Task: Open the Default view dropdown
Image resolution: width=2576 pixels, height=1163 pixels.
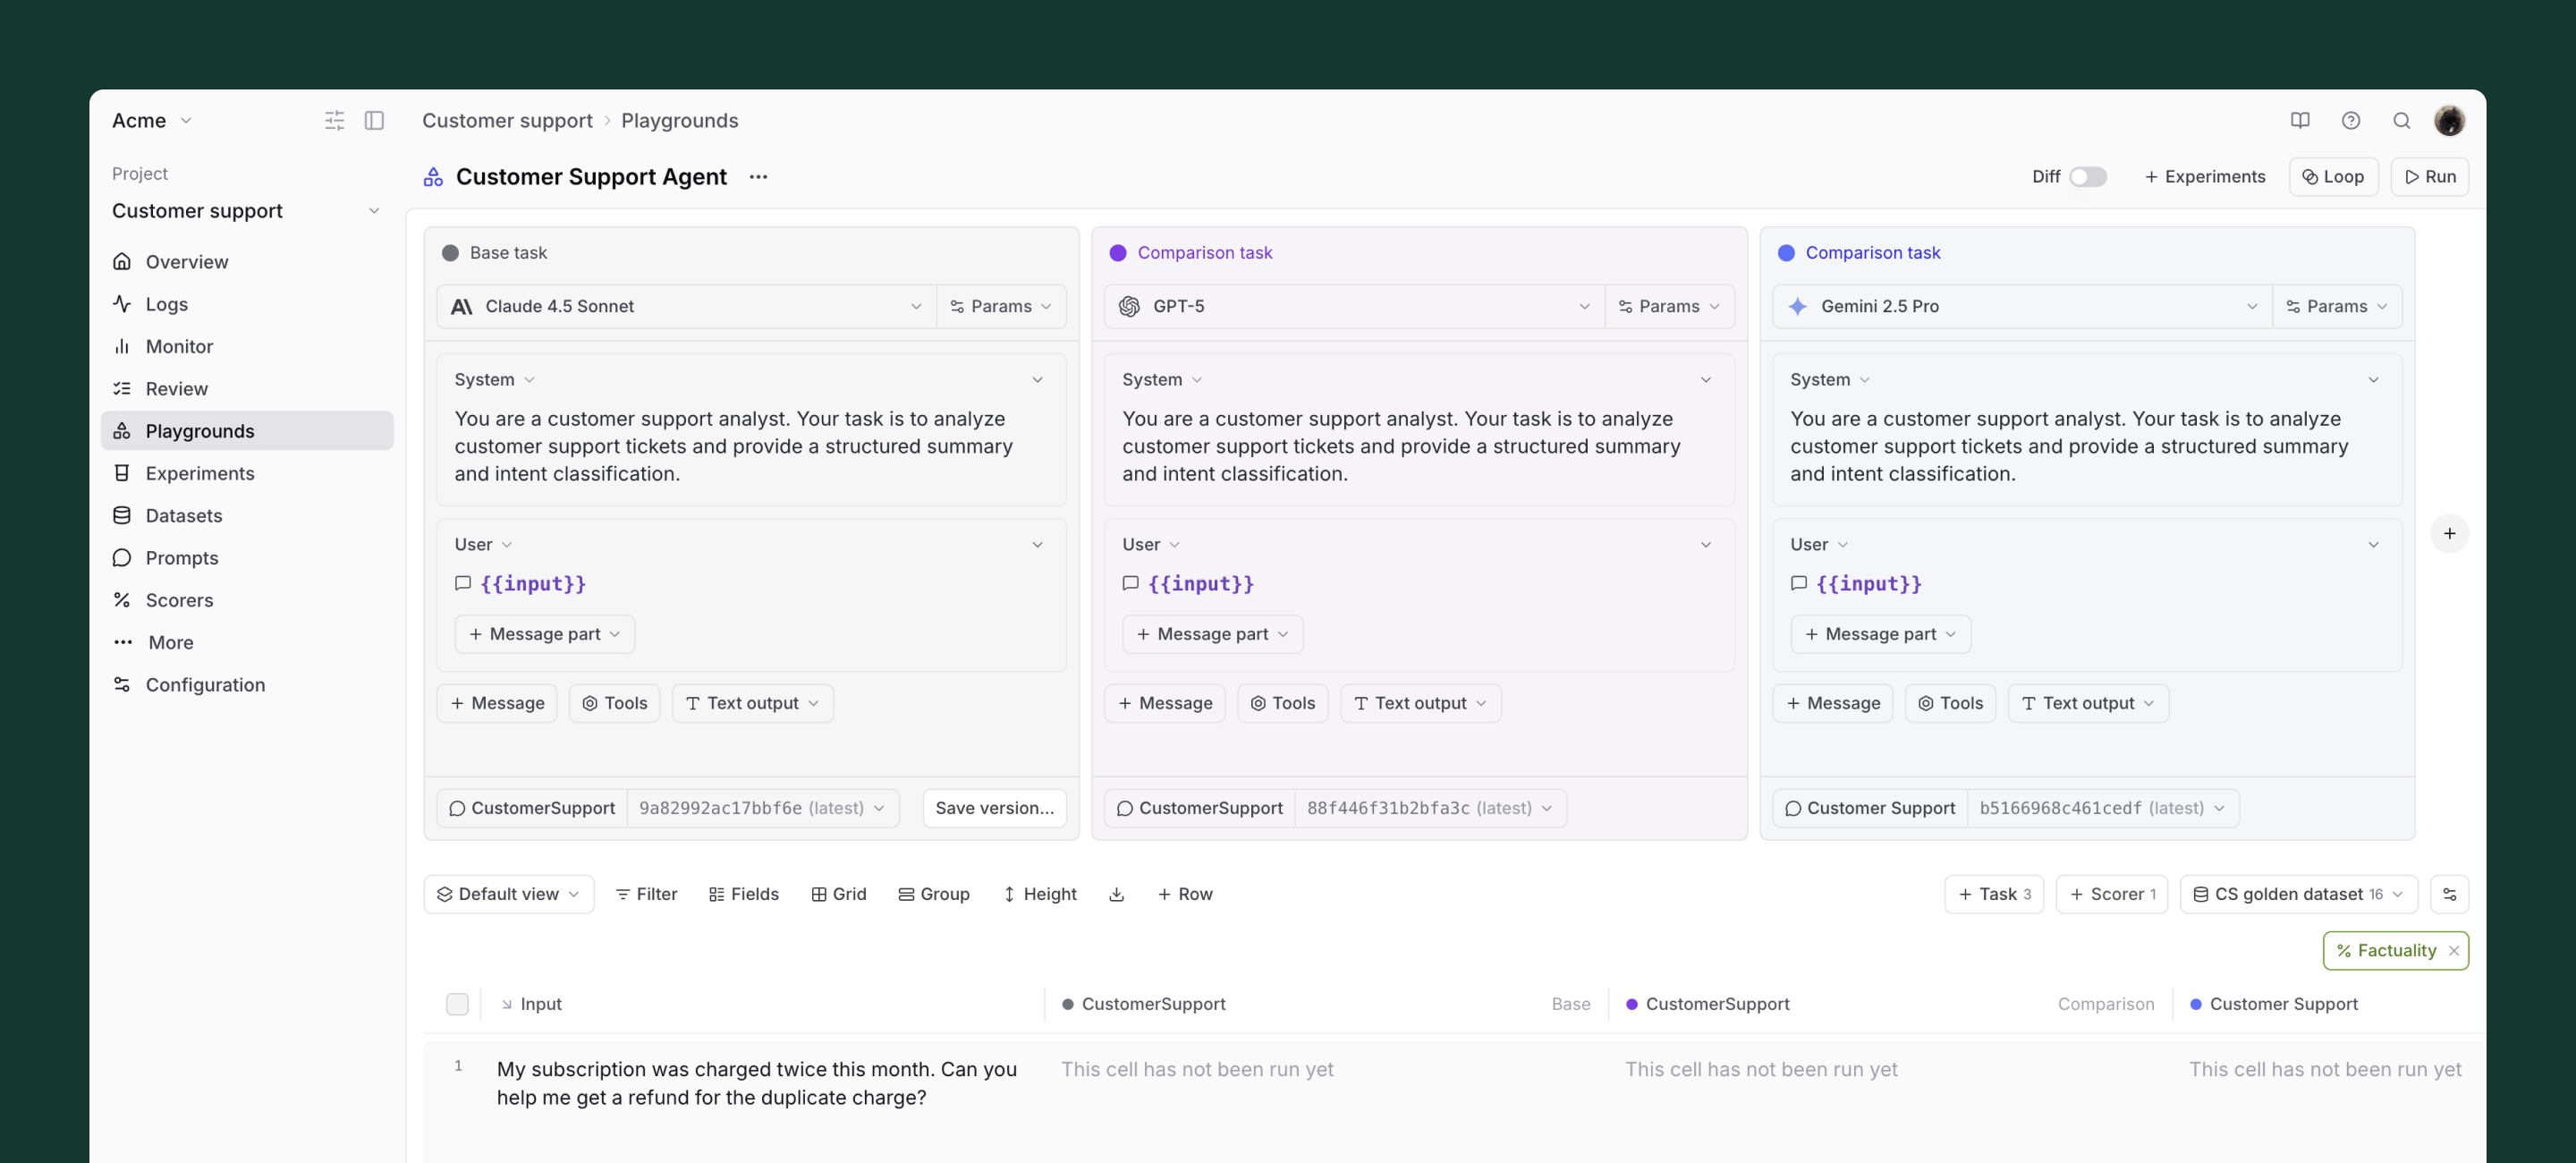Action: [x=508, y=894]
